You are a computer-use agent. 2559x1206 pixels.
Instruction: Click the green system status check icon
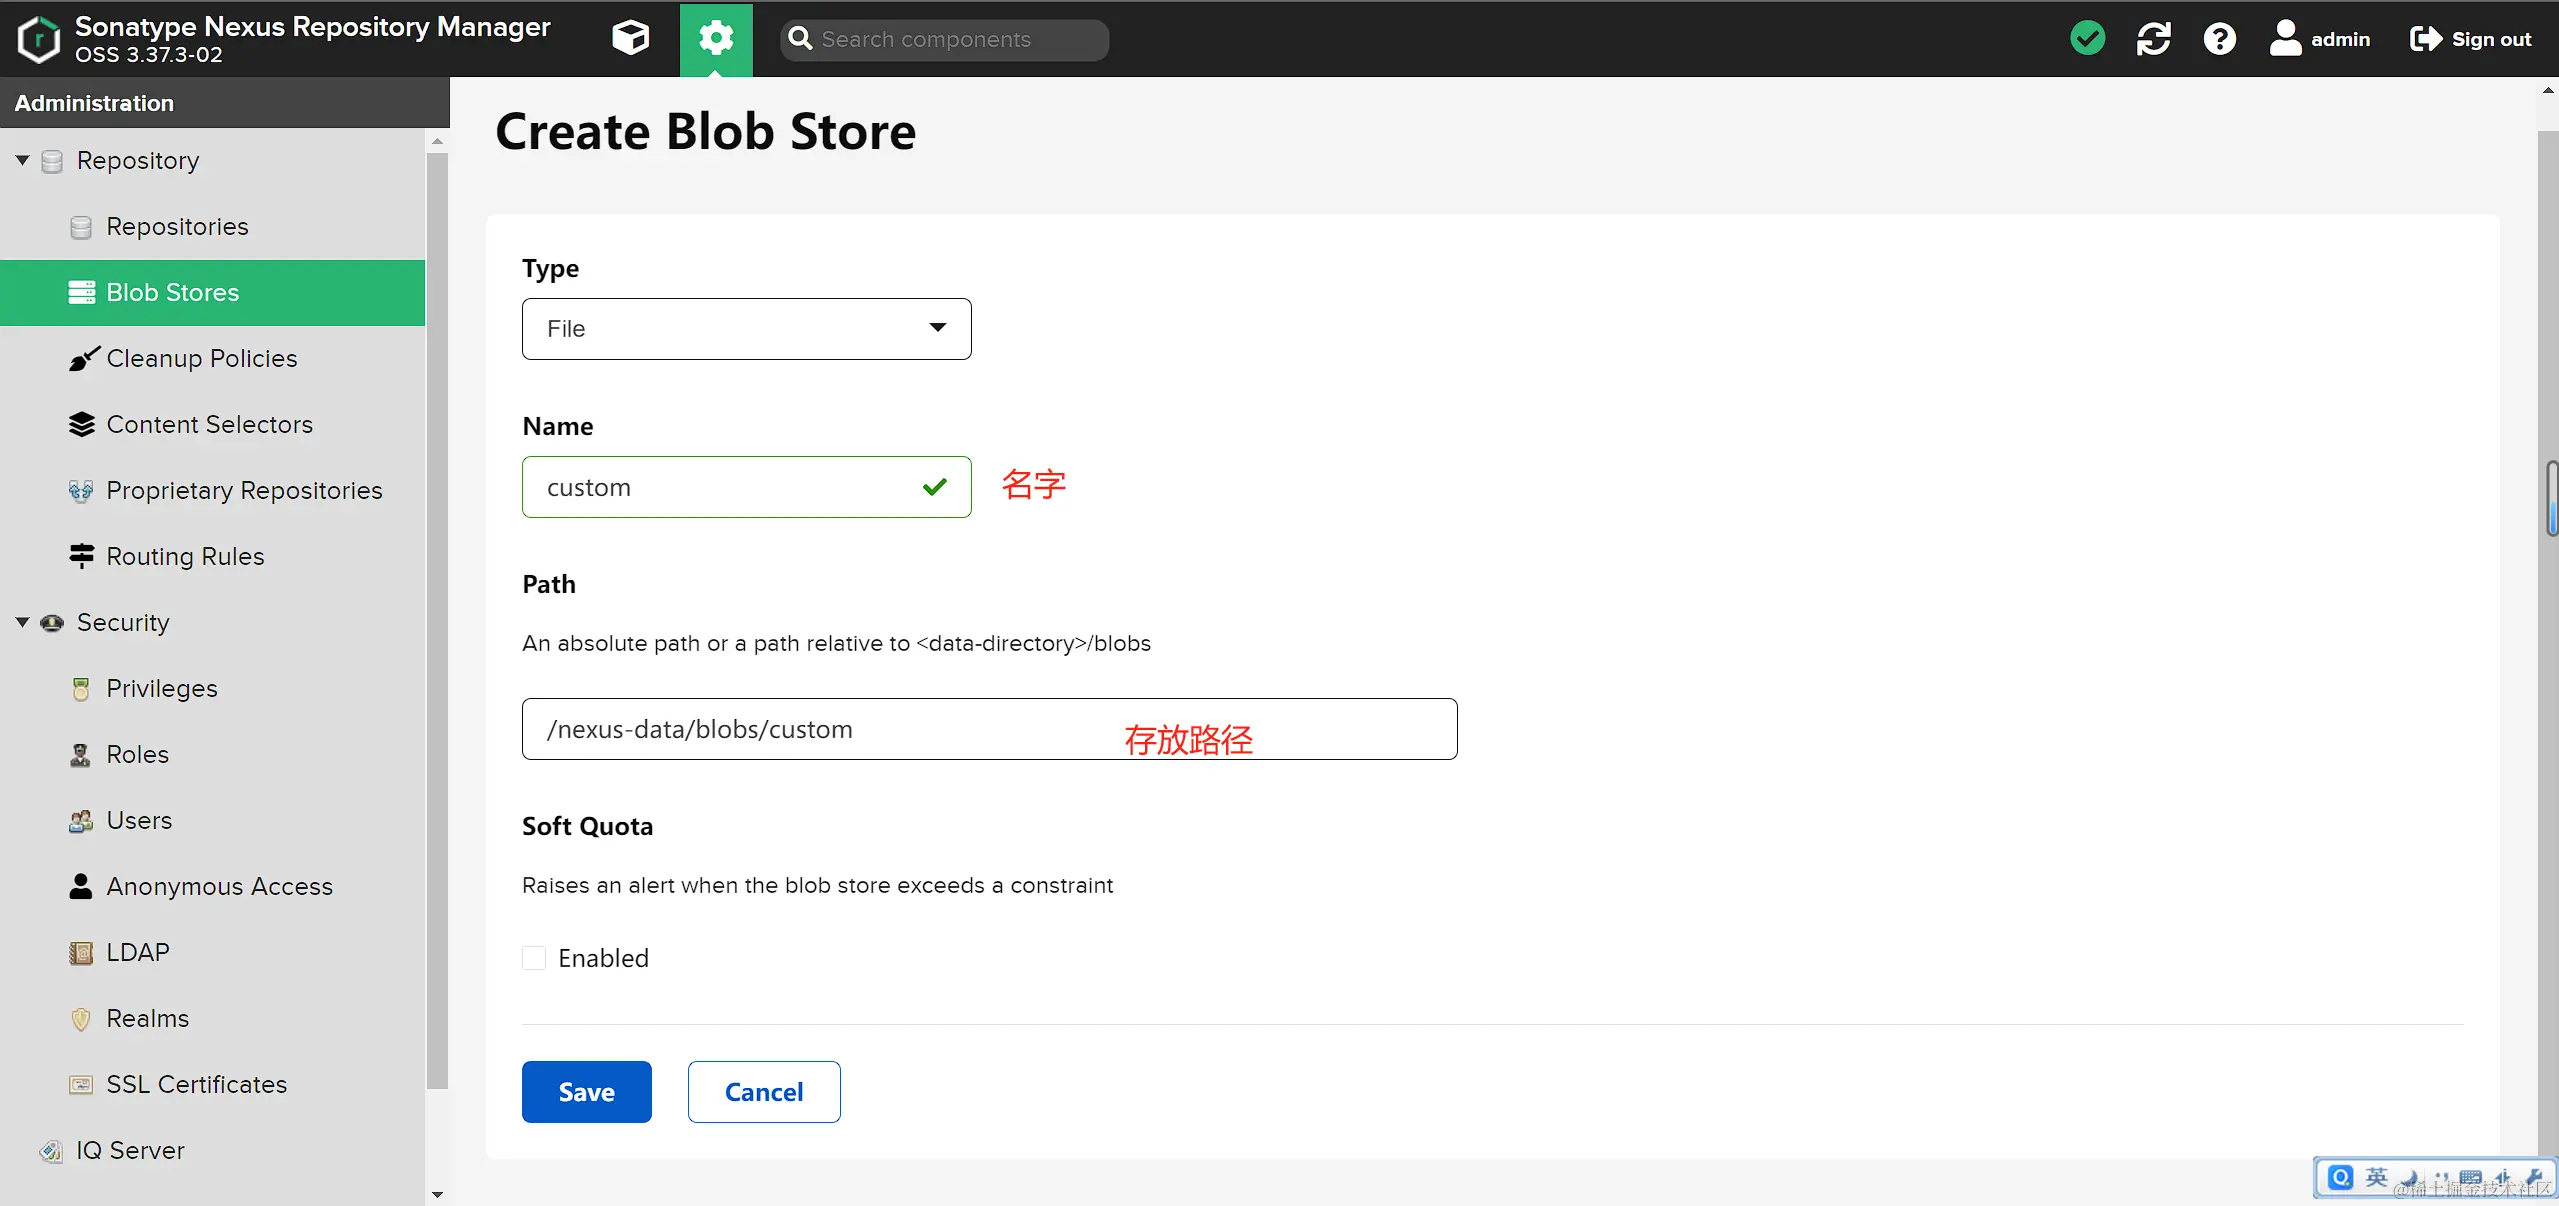tap(2087, 39)
